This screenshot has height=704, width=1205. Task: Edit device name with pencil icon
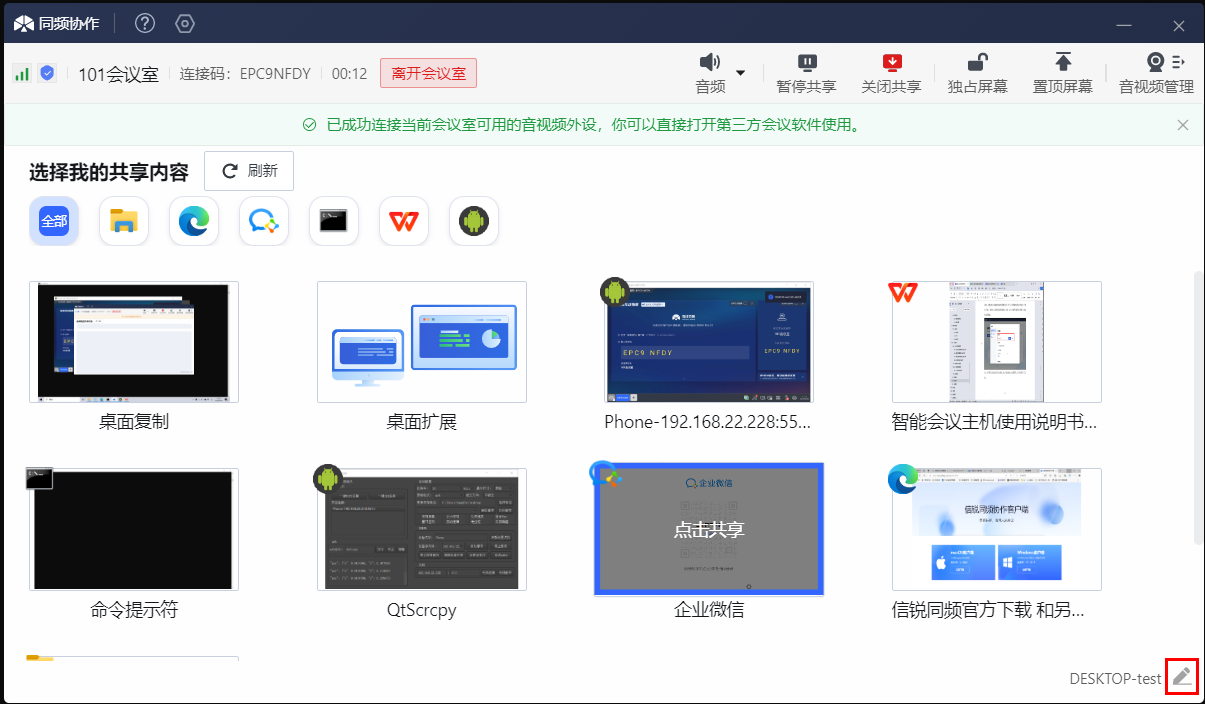coord(1182,677)
